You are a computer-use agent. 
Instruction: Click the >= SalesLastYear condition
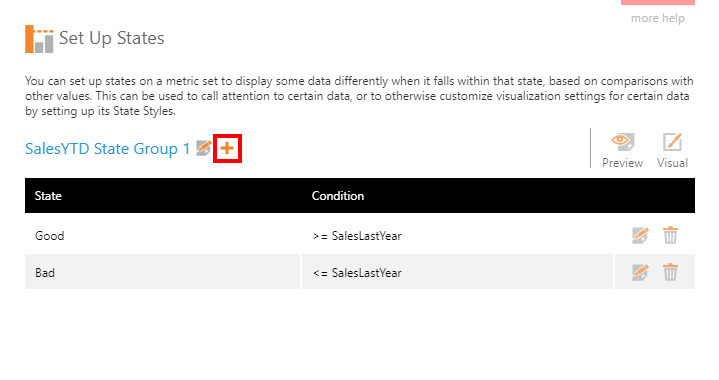pos(357,236)
